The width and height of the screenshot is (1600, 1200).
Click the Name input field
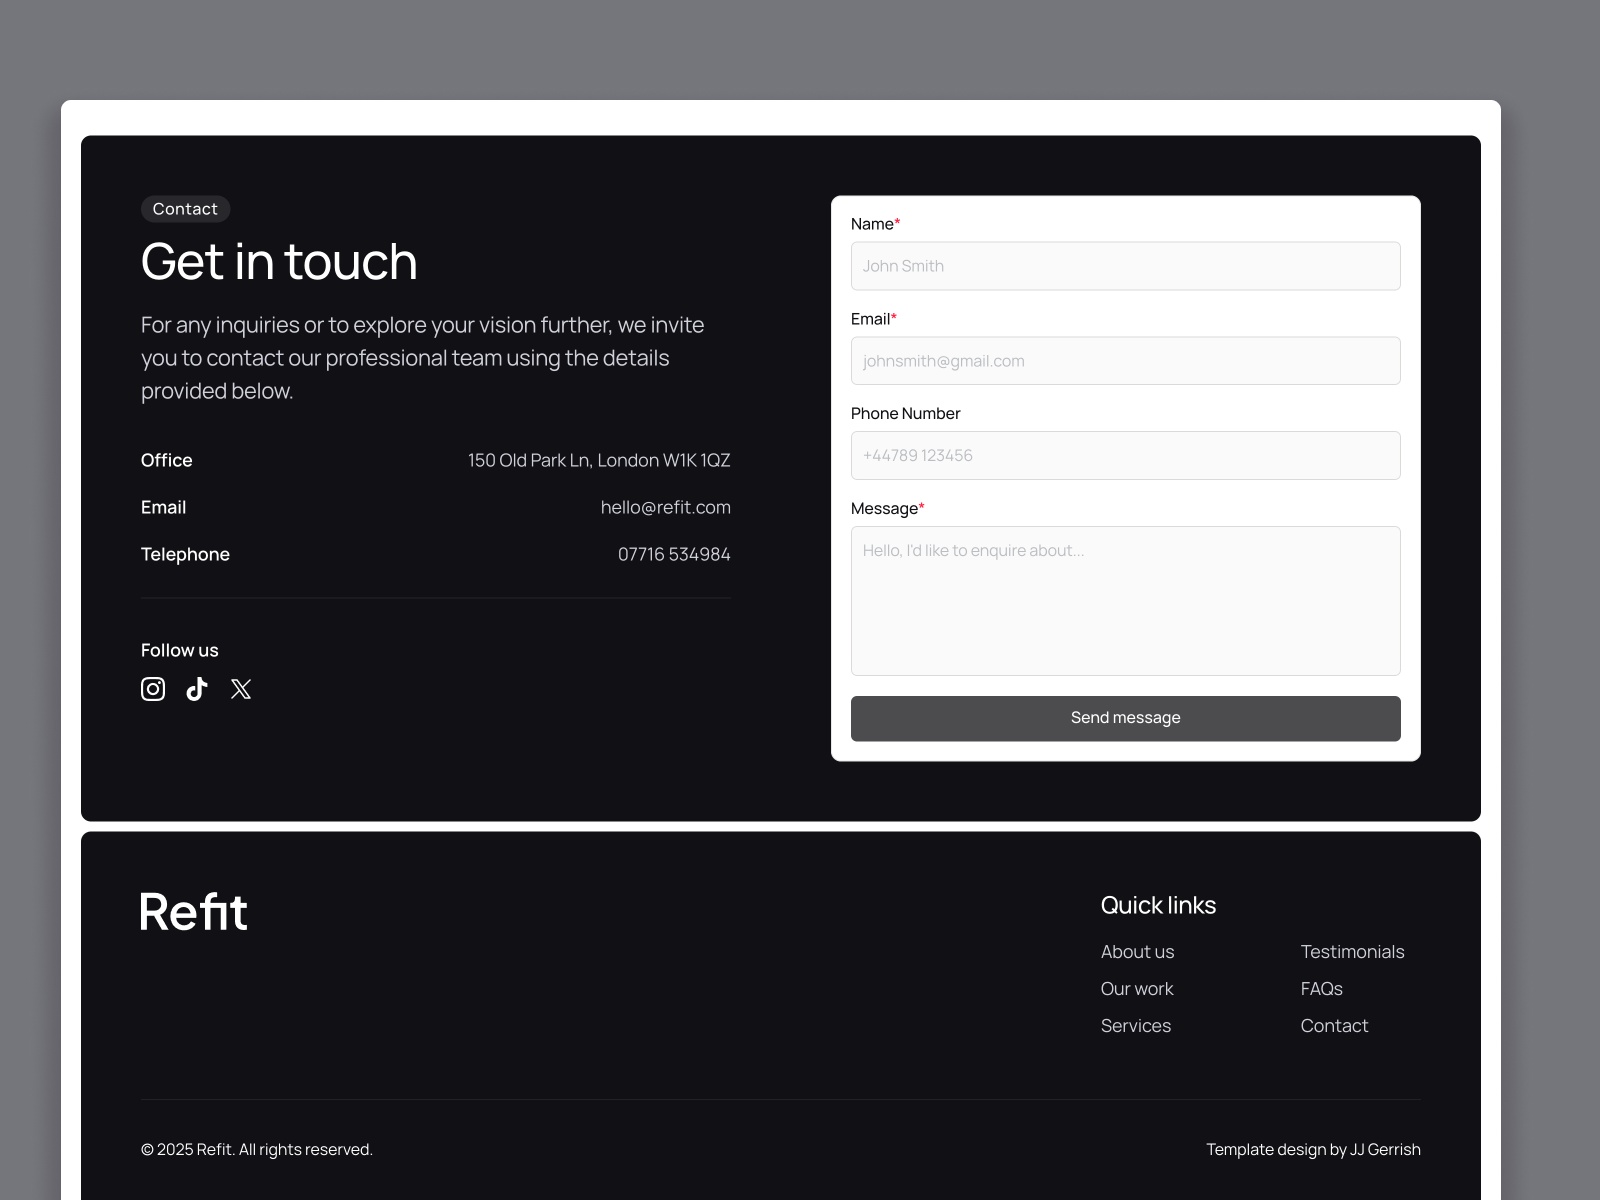pyautogui.click(x=1125, y=266)
